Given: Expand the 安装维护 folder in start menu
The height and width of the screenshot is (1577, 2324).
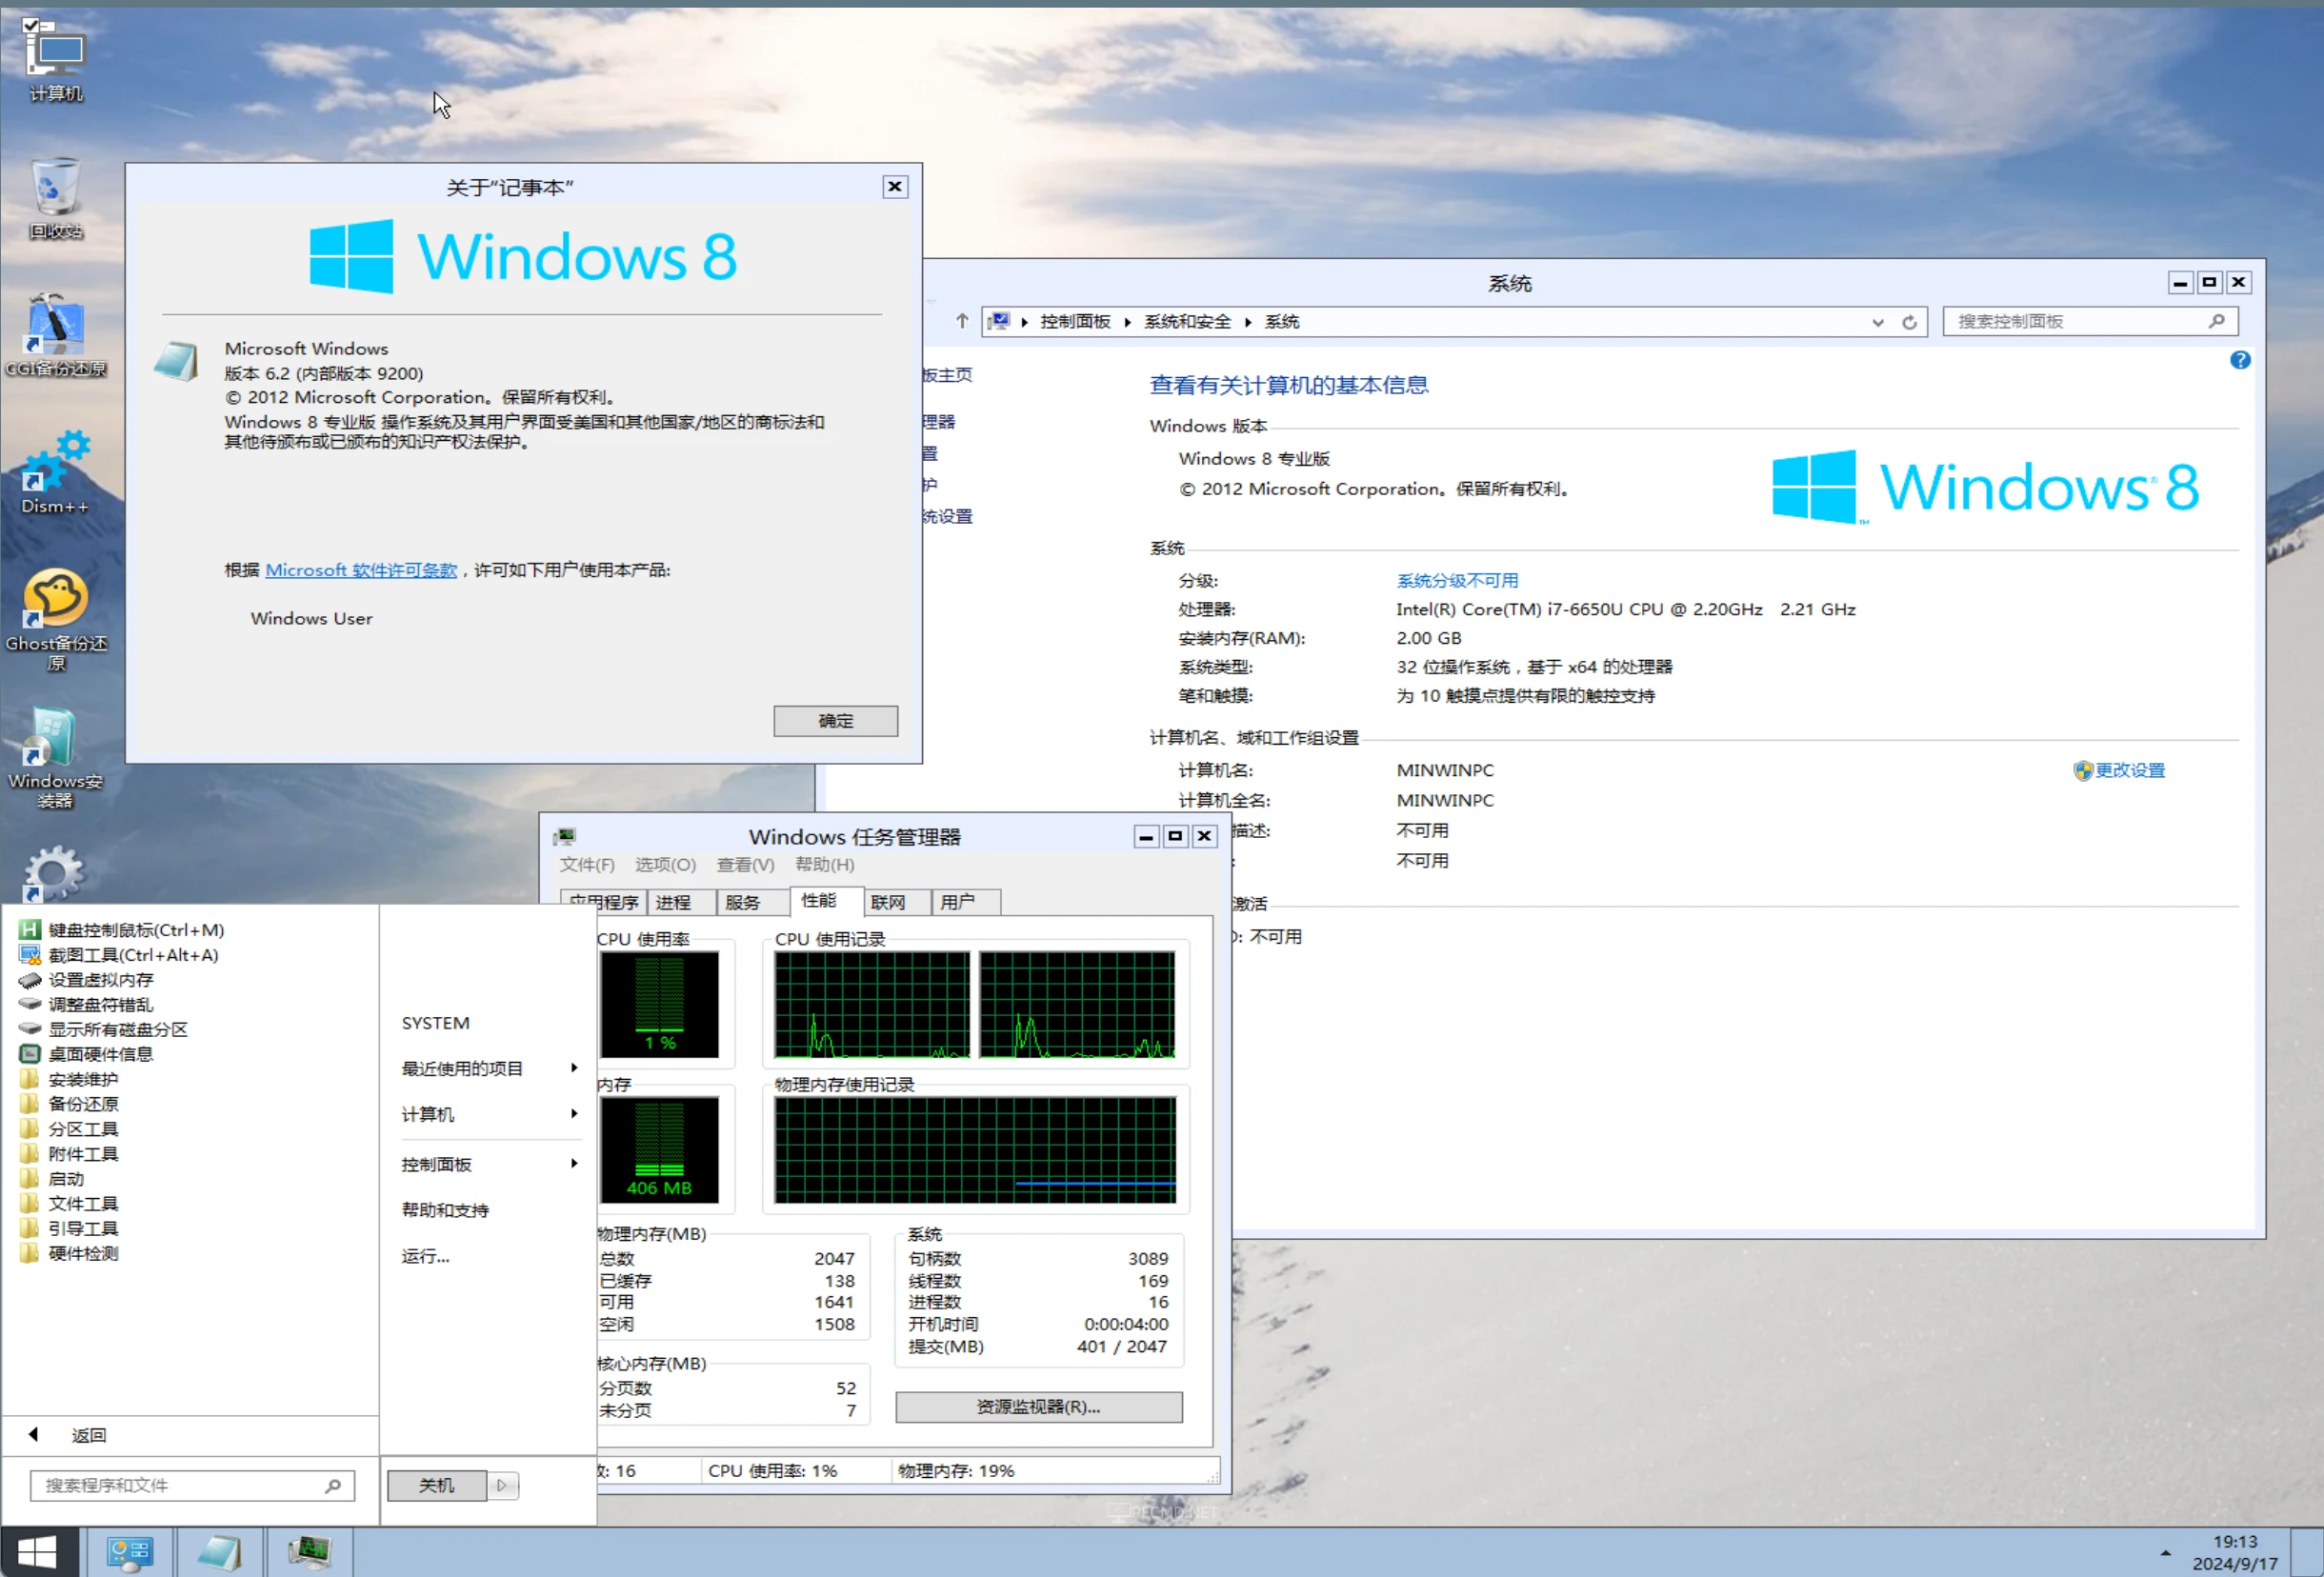Looking at the screenshot, I should pos(70,1079).
